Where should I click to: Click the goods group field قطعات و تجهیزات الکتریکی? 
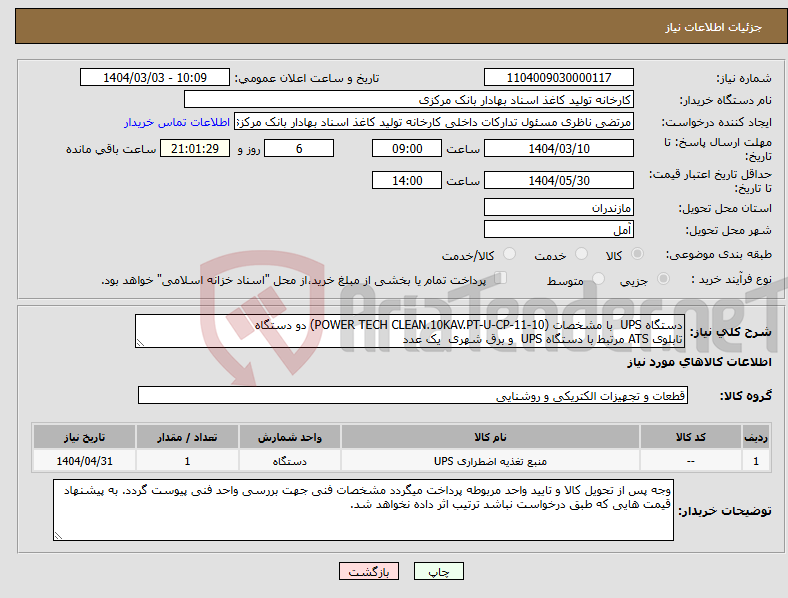point(413,395)
